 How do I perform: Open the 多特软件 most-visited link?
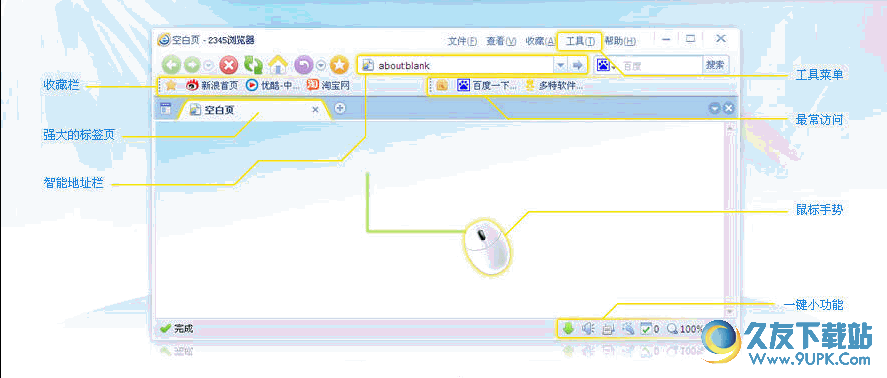(x=553, y=85)
